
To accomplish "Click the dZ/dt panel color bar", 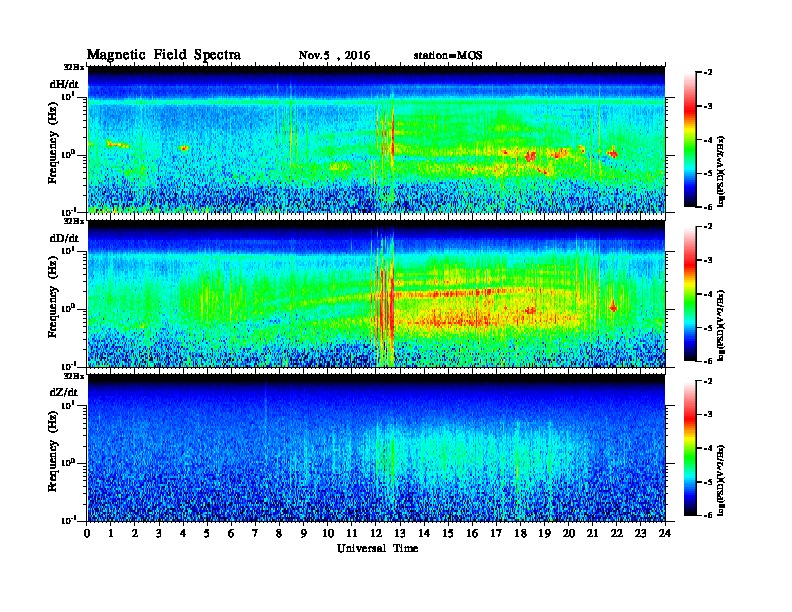I will coord(690,448).
